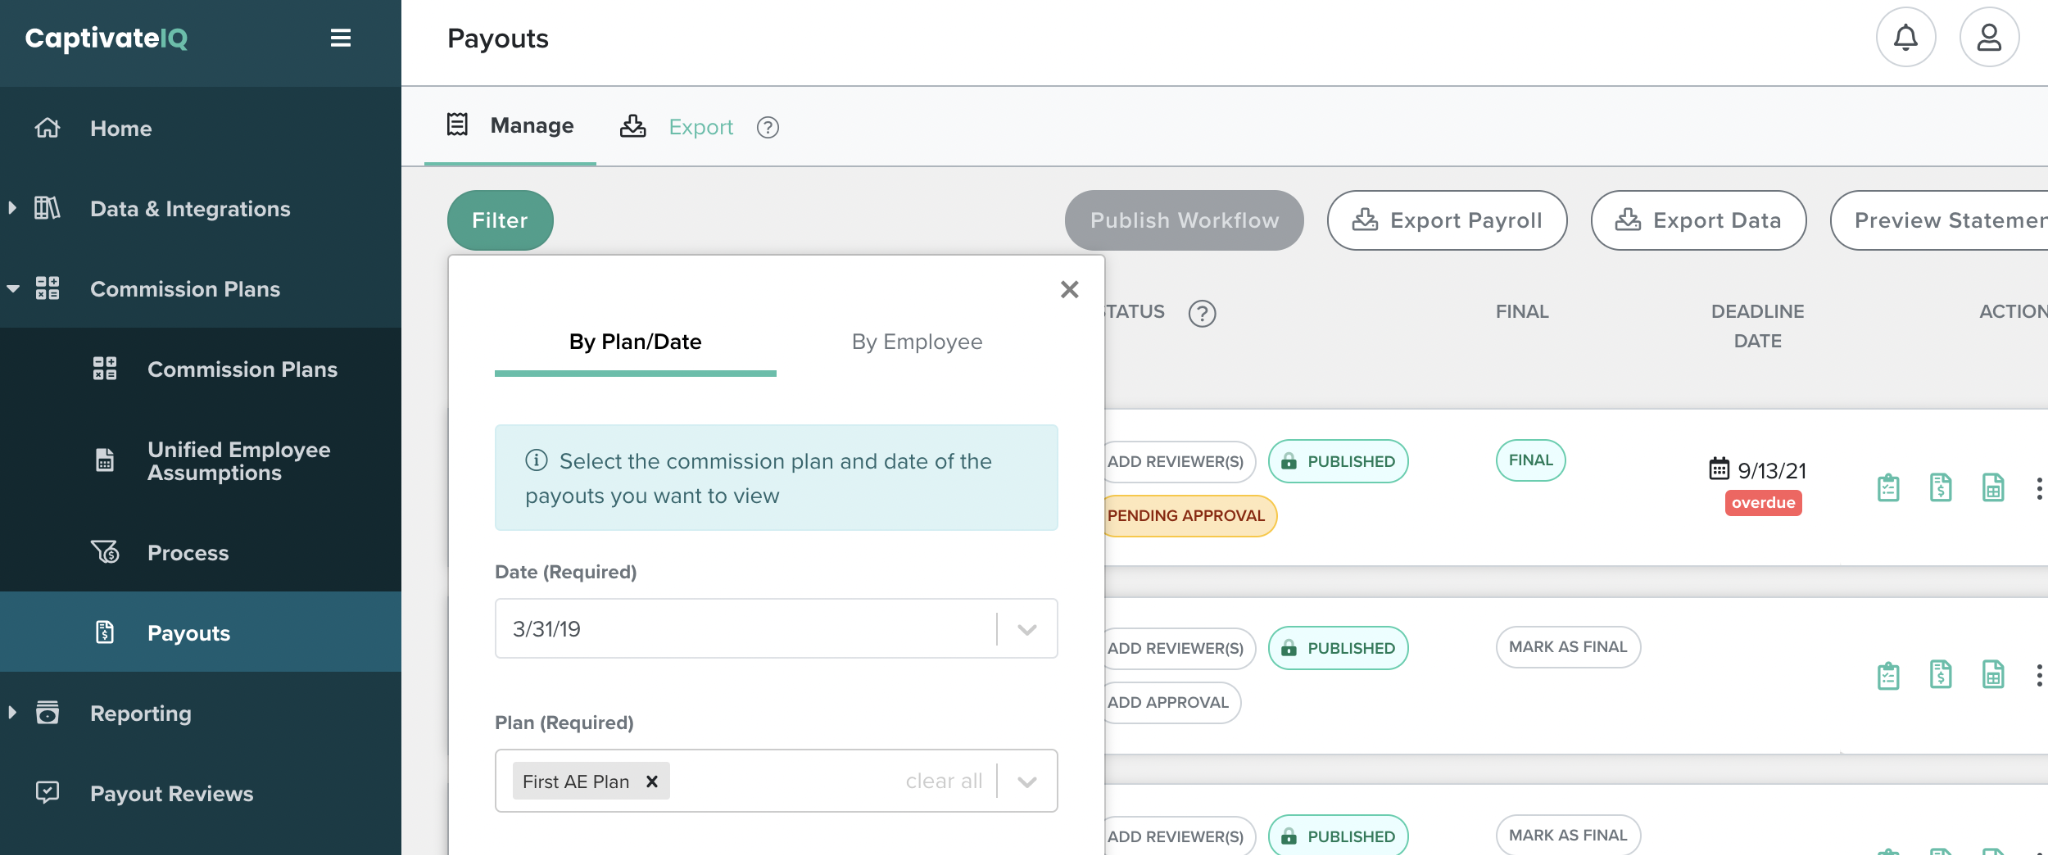Image resolution: width=2048 pixels, height=855 pixels.
Task: Click Published badge in second row
Action: tap(1338, 648)
